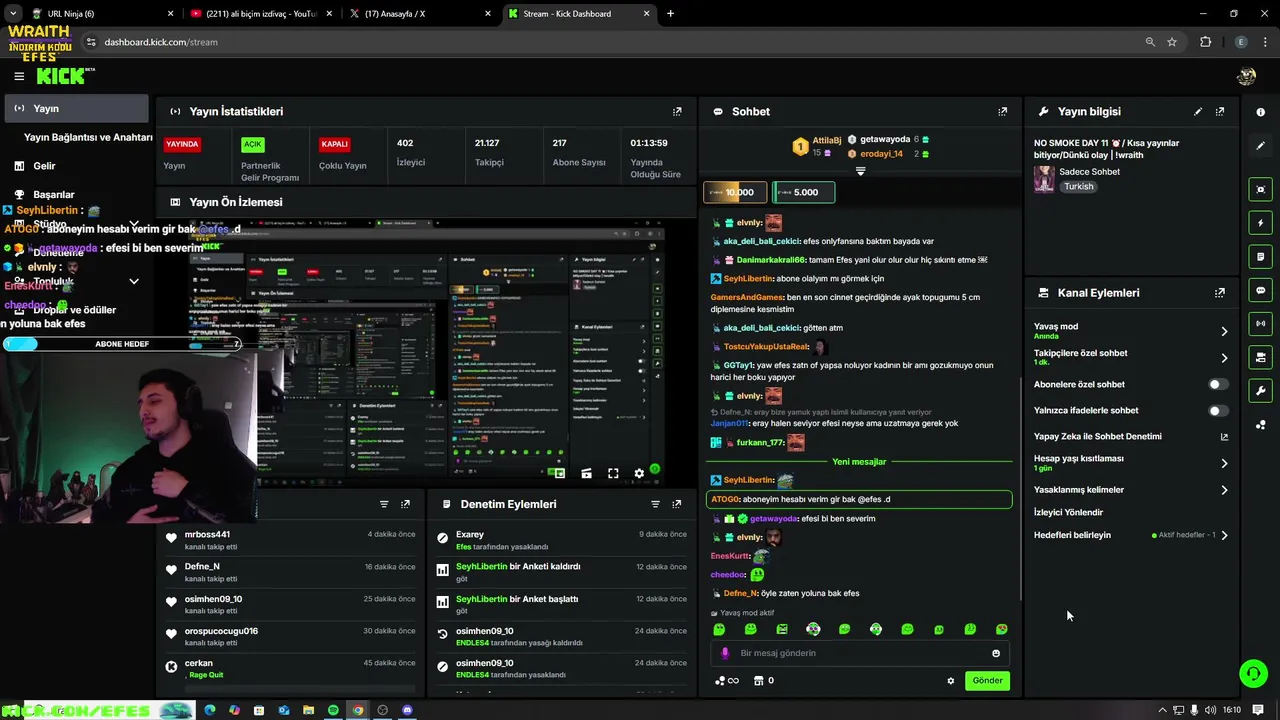Toggle Abonelere özel sohbet switch
The image size is (1280, 720).
click(1217, 384)
